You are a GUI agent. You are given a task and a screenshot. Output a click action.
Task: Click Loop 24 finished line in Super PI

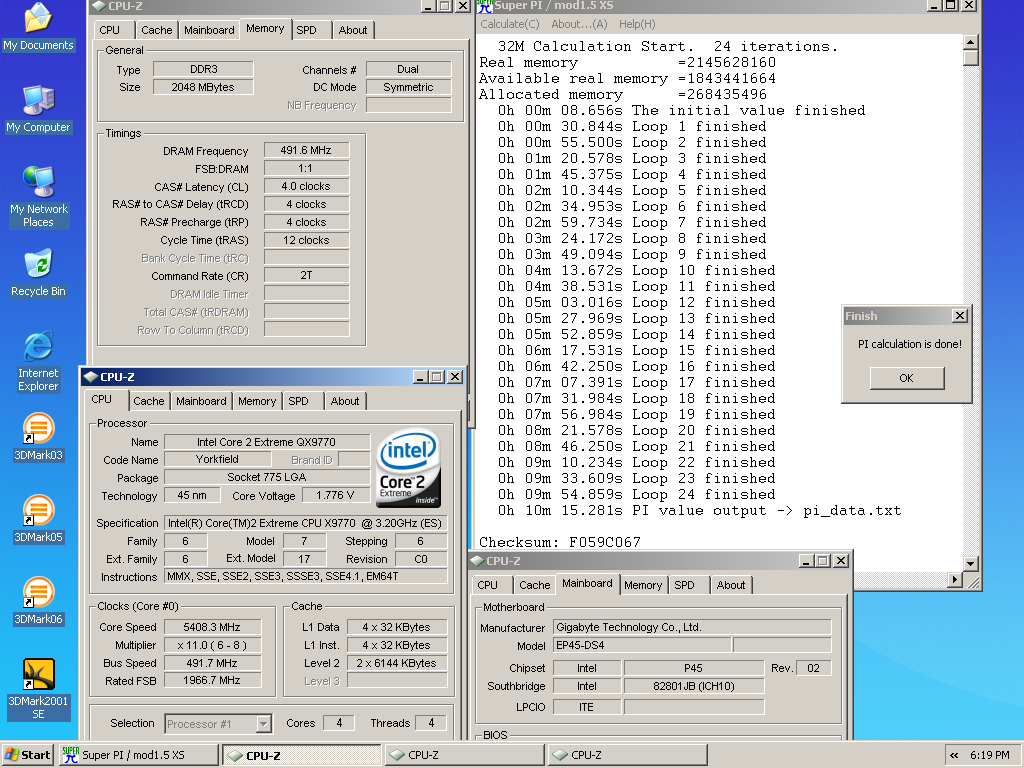(x=637, y=494)
